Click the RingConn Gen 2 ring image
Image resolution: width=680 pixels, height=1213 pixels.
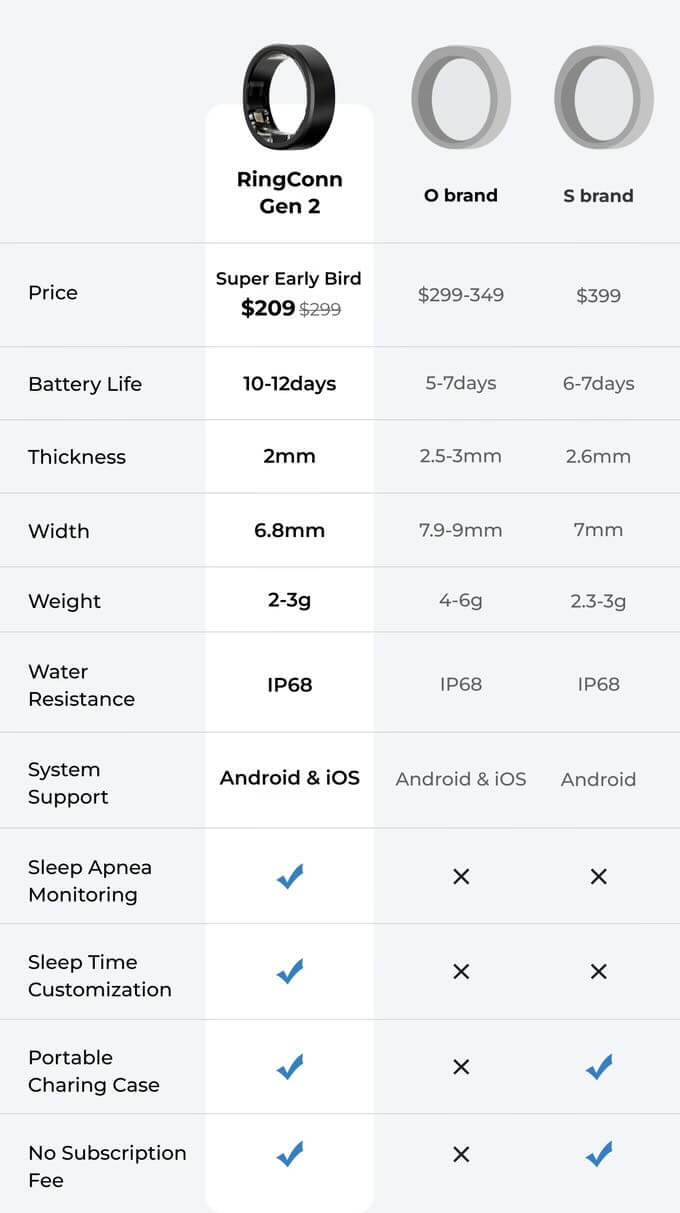pyautogui.click(x=289, y=97)
